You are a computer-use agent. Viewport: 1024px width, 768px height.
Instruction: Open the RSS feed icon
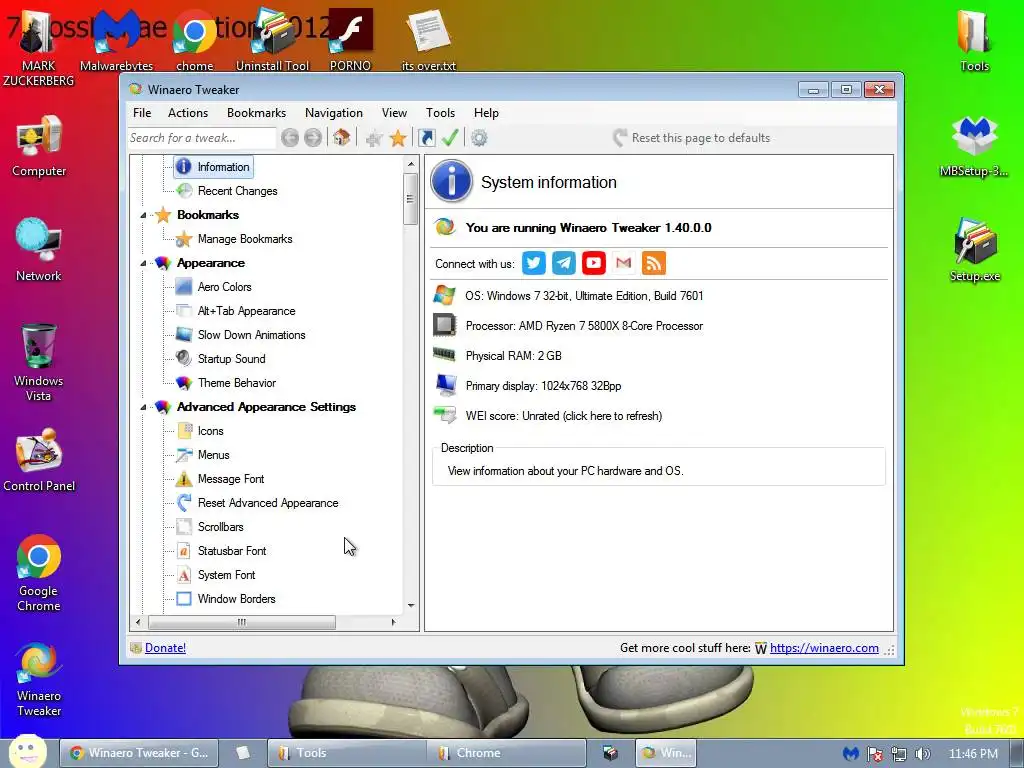(x=654, y=263)
